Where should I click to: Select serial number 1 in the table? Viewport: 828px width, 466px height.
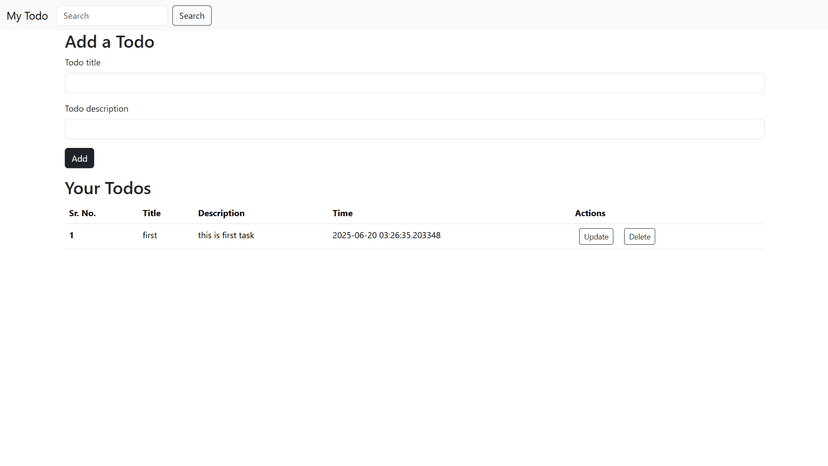(x=71, y=236)
